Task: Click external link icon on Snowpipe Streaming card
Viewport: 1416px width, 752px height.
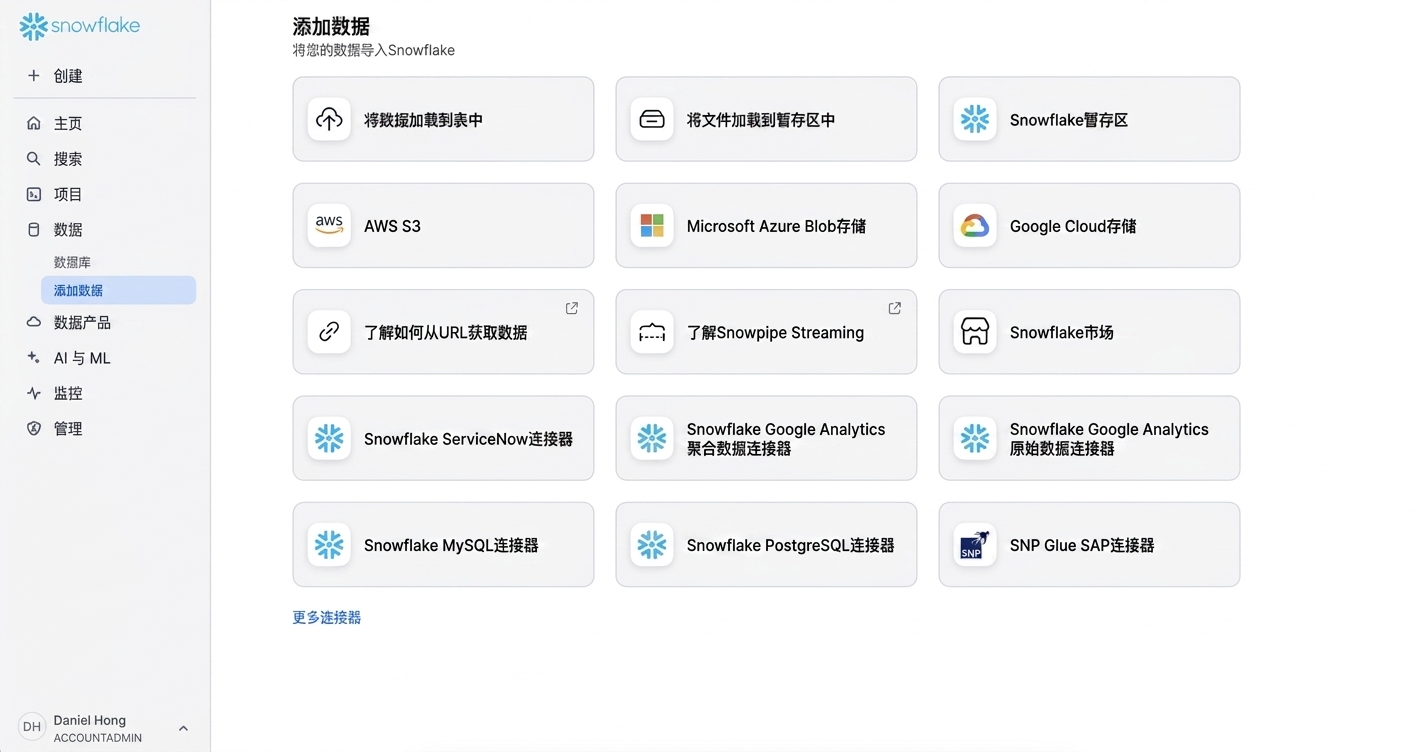Action: tap(895, 308)
